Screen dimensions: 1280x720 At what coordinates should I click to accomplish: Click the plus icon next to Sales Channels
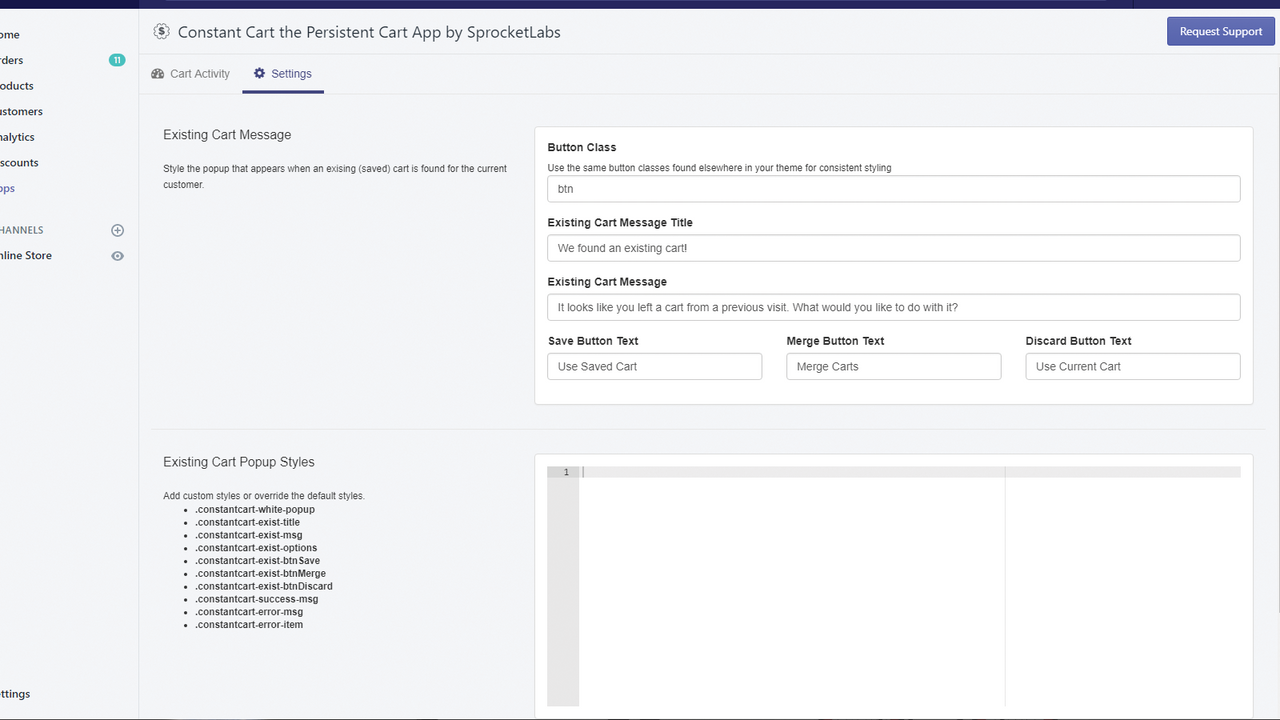[x=117, y=229]
